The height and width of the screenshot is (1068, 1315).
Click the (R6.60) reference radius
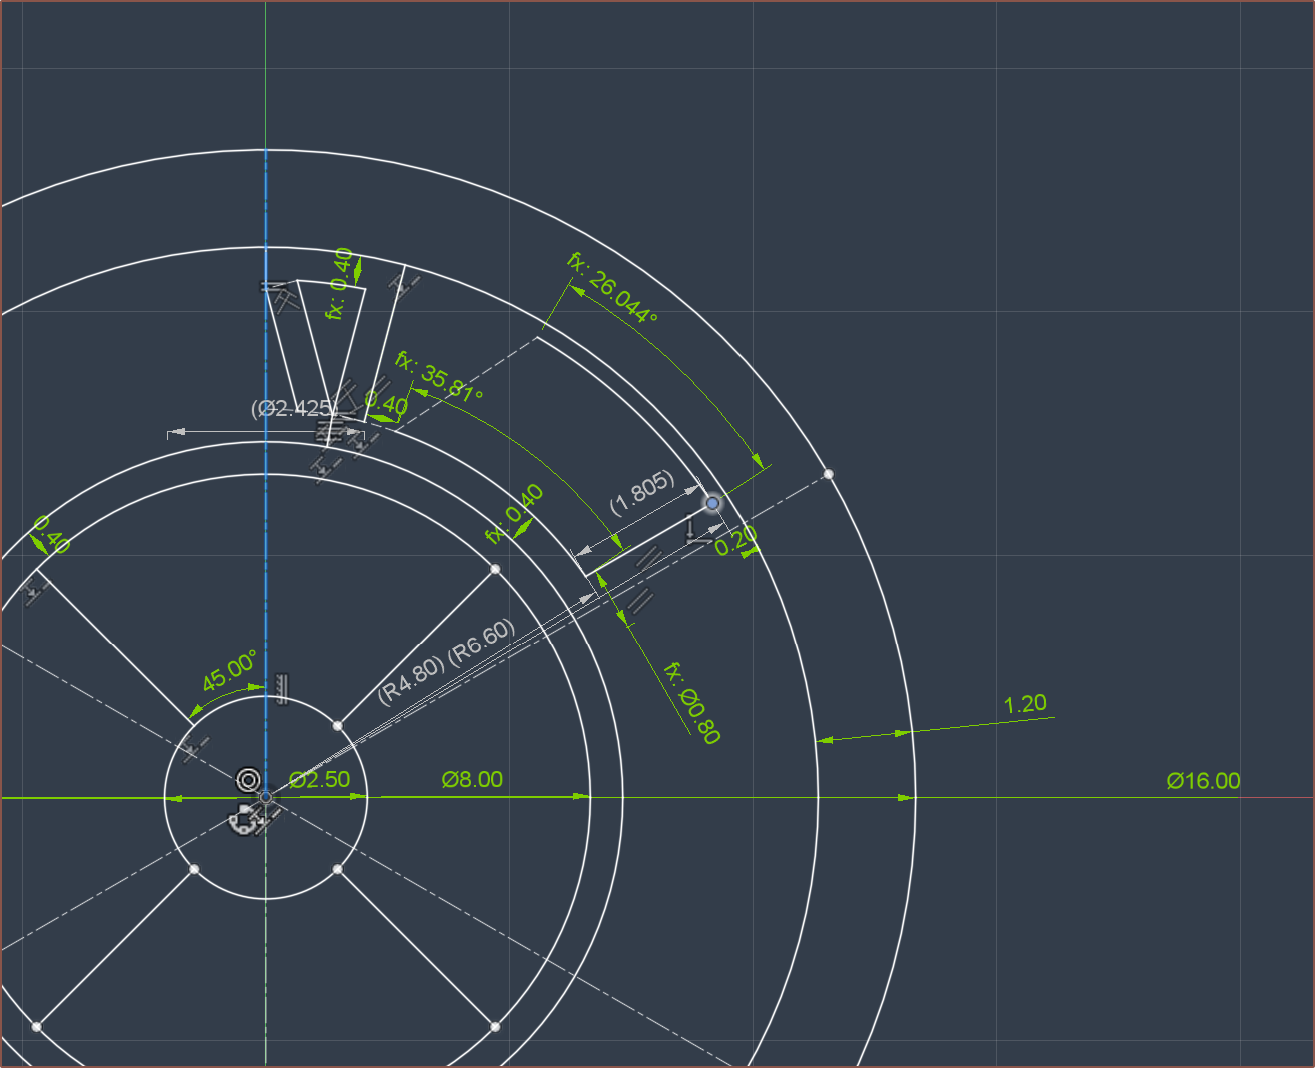coord(482,642)
